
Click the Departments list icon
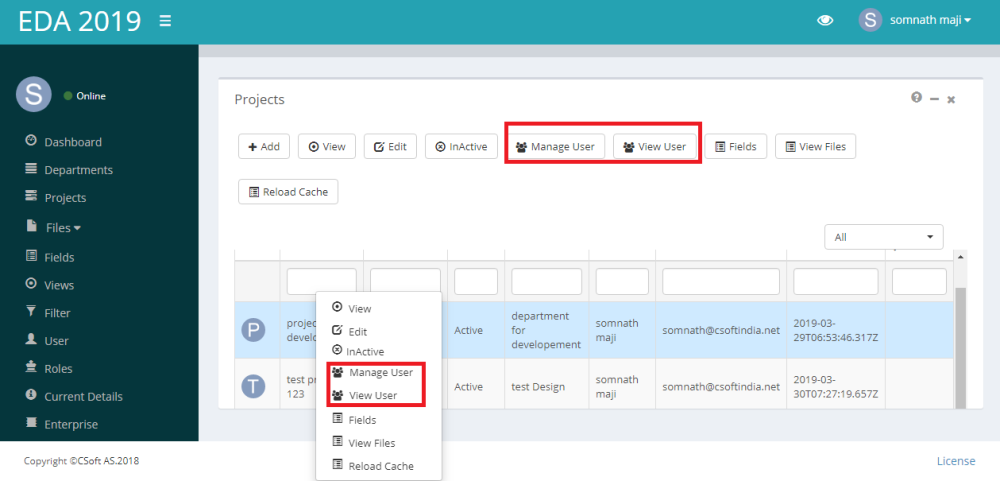[31, 169]
